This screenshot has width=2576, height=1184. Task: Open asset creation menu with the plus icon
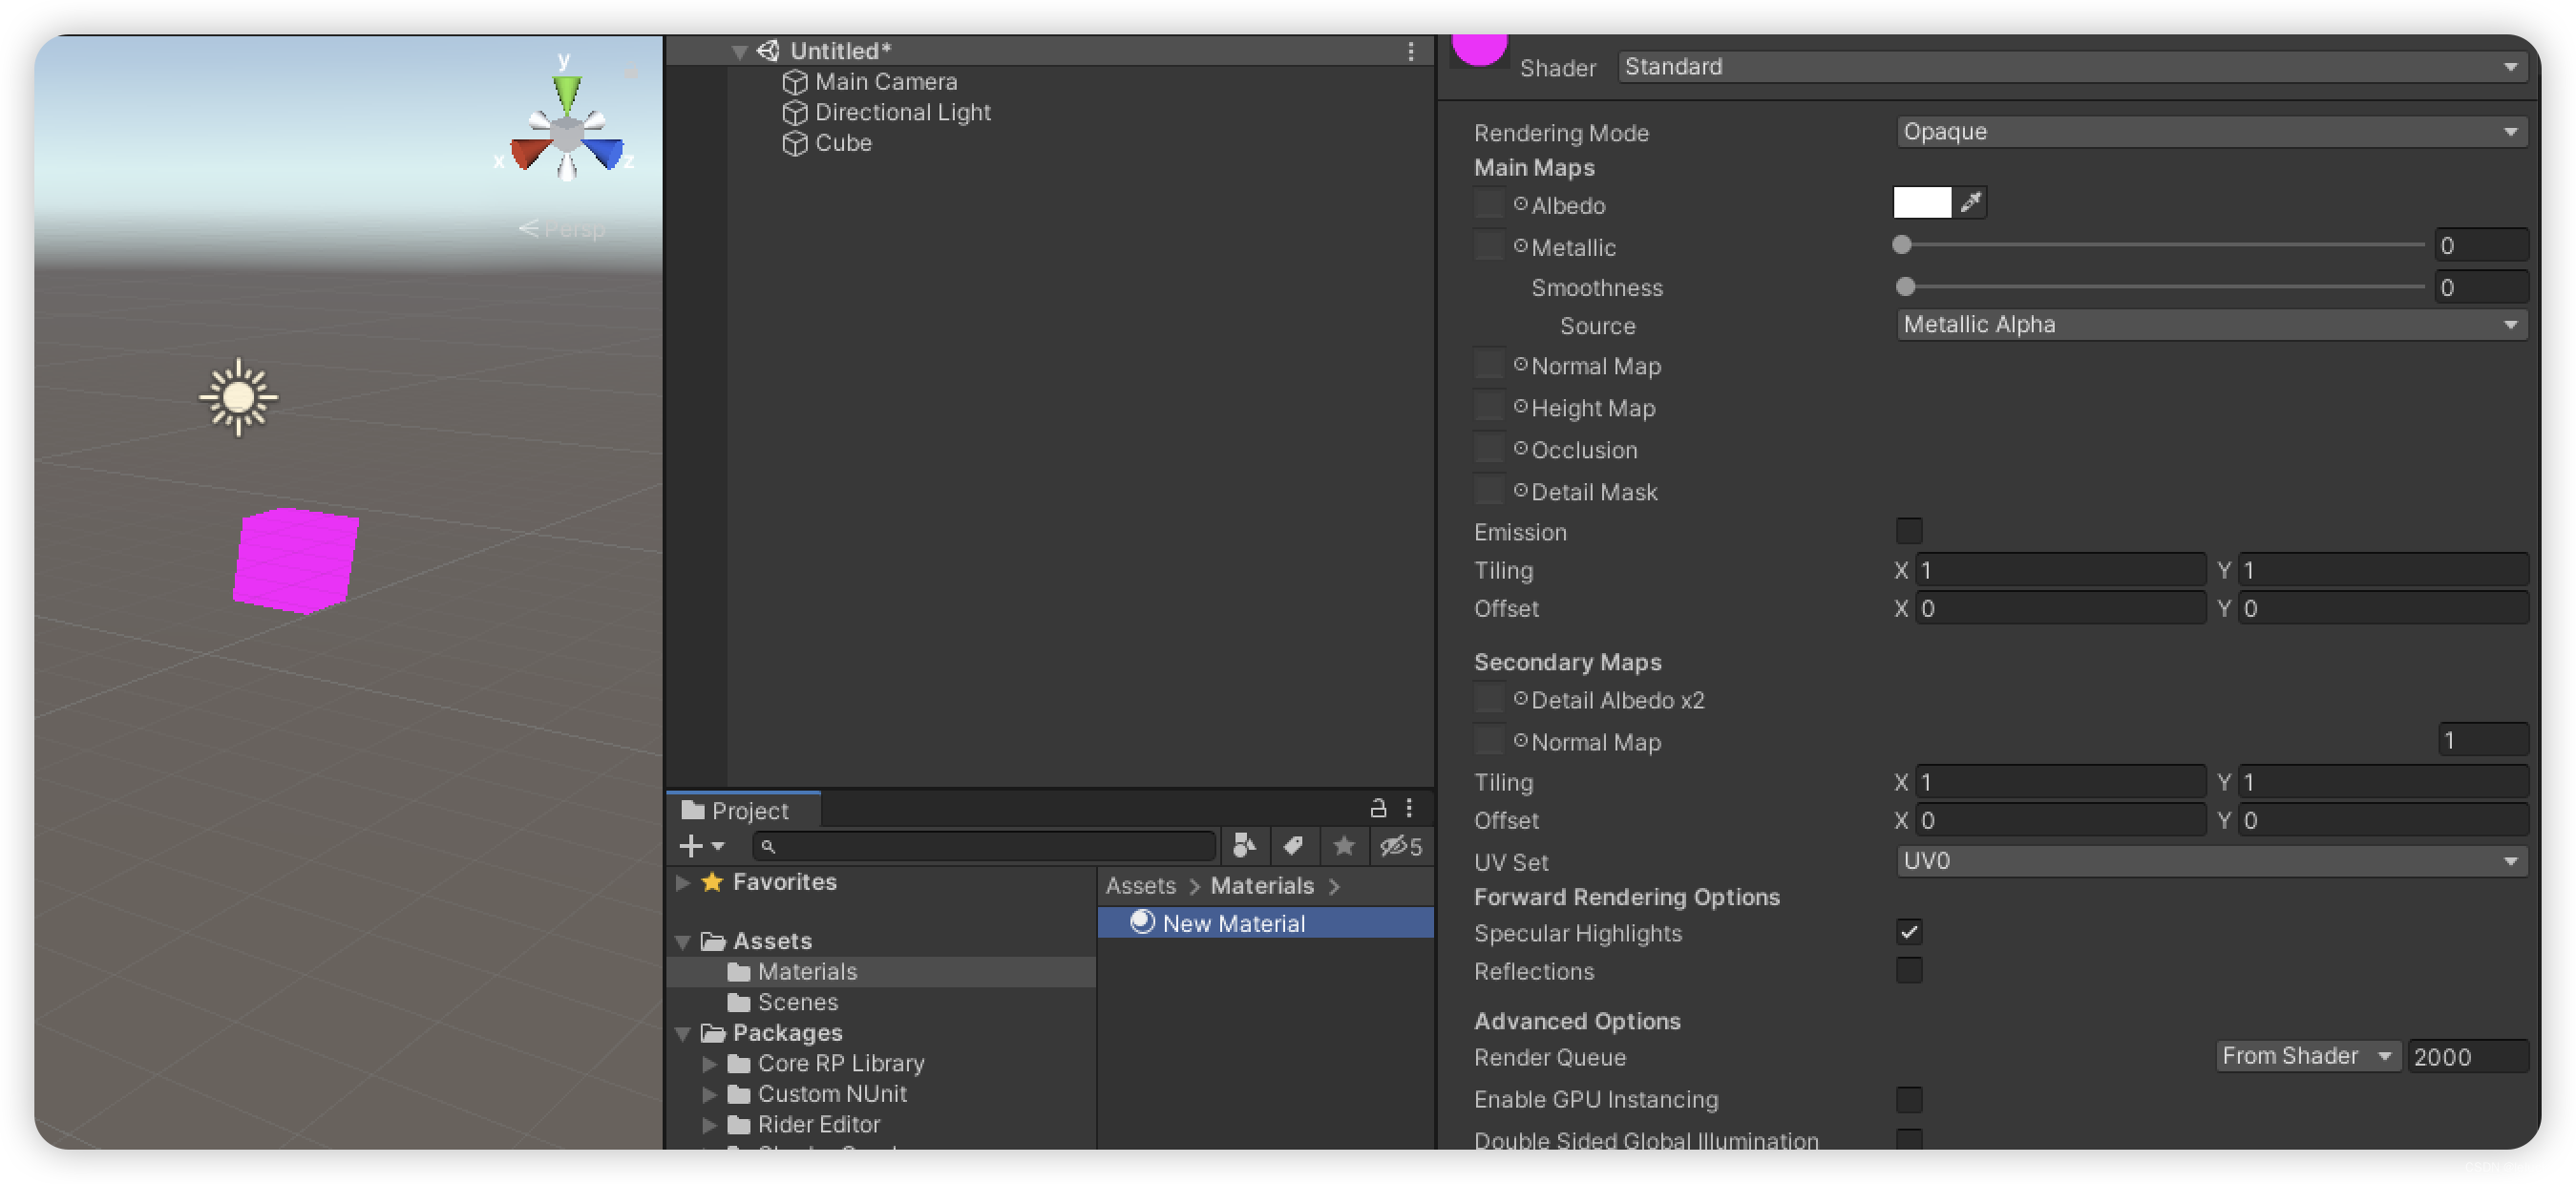[x=693, y=846]
